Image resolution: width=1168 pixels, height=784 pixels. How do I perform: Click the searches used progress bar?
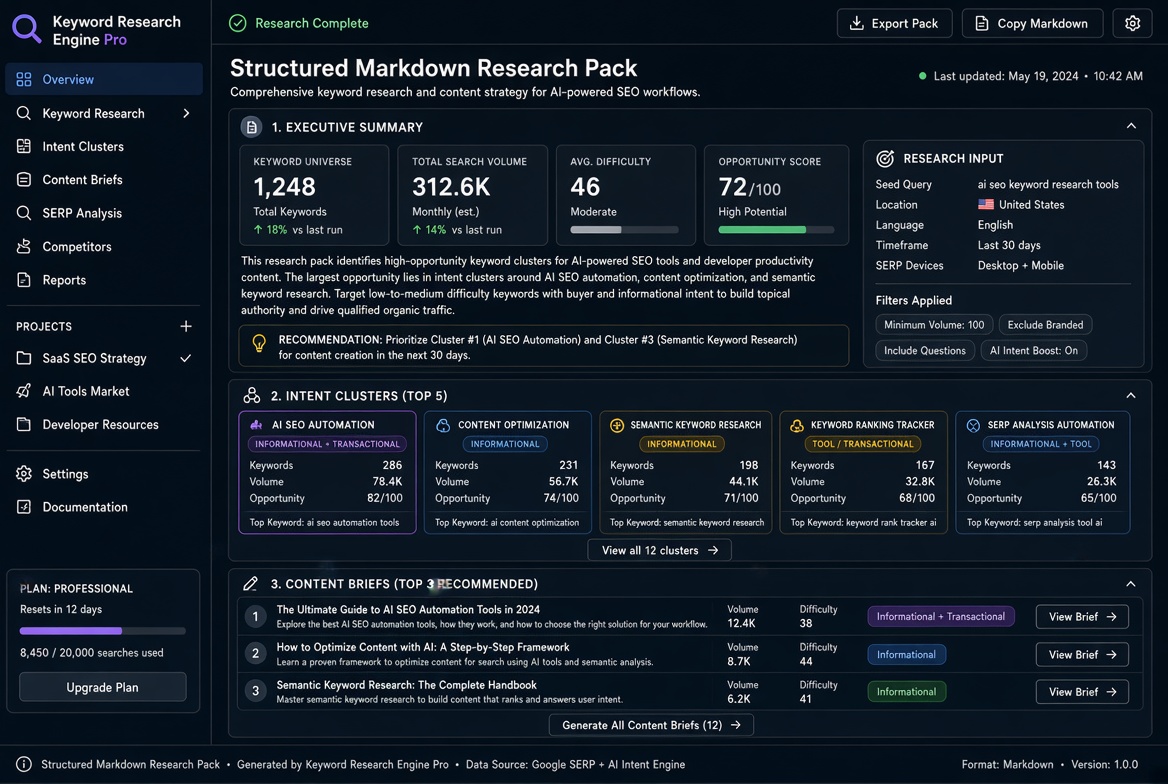pos(103,631)
